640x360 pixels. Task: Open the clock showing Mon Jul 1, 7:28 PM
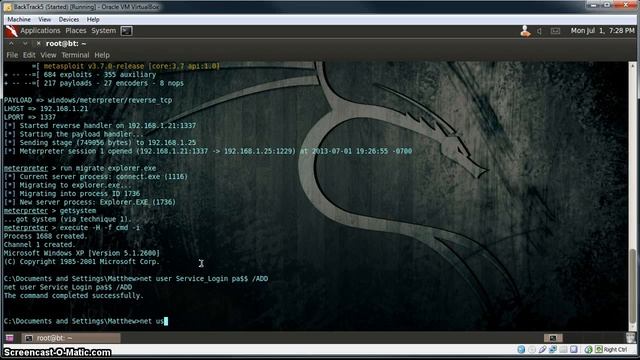click(603, 31)
